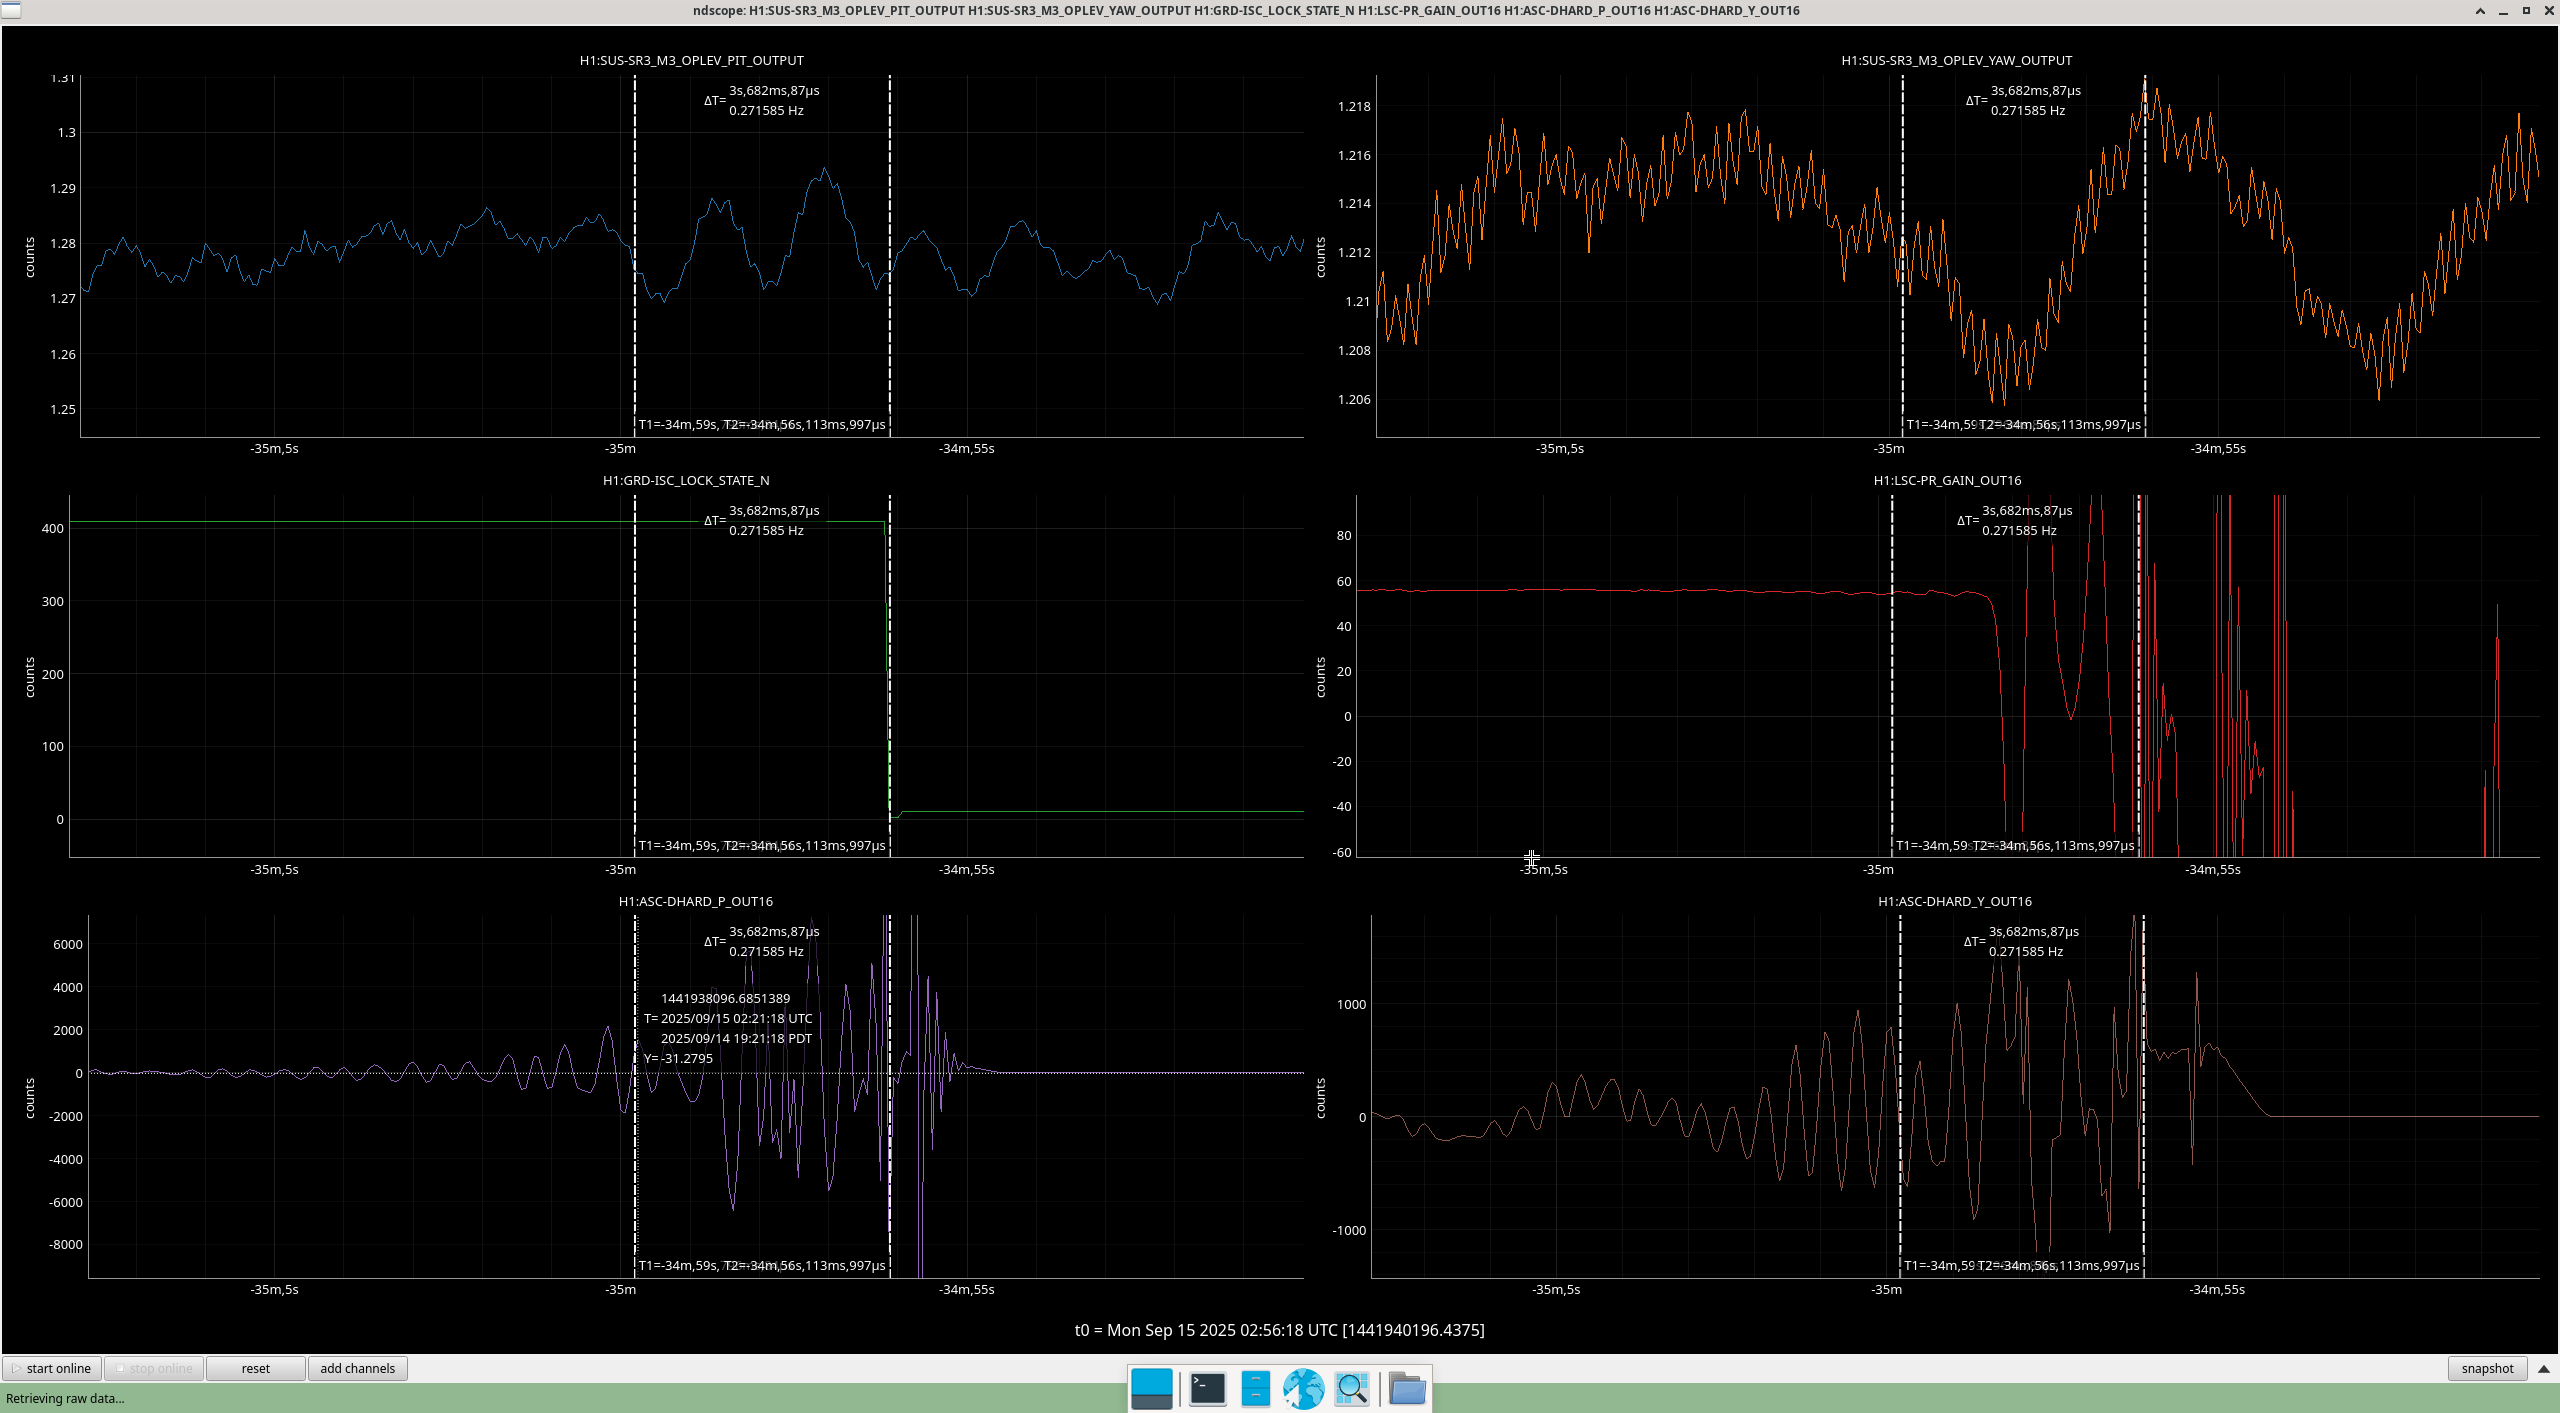This screenshot has width=2560, height=1413.
Task: Click the terminal icon in the dock
Action: pyautogui.click(x=1207, y=1388)
